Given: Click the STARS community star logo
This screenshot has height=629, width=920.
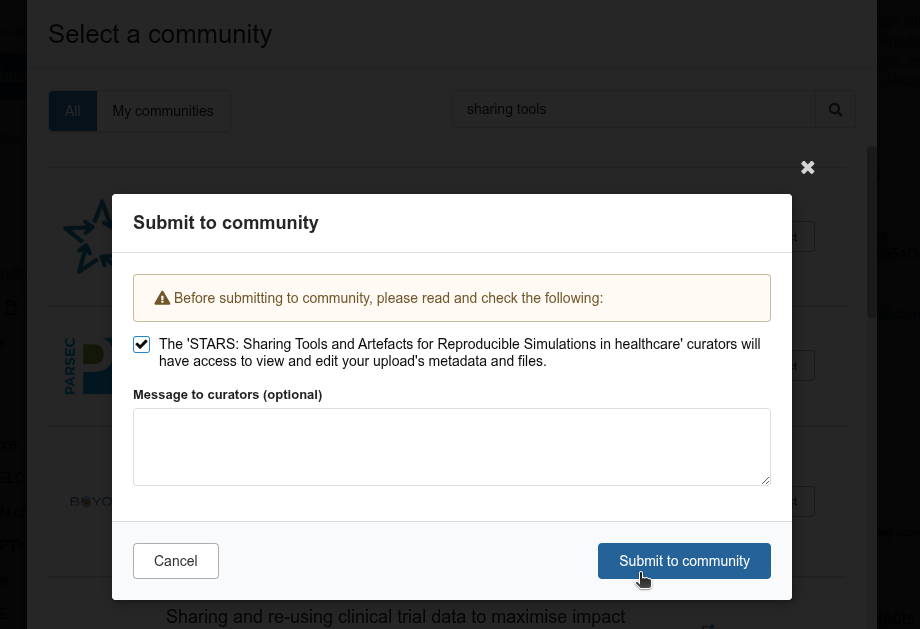Looking at the screenshot, I should click(87, 237).
